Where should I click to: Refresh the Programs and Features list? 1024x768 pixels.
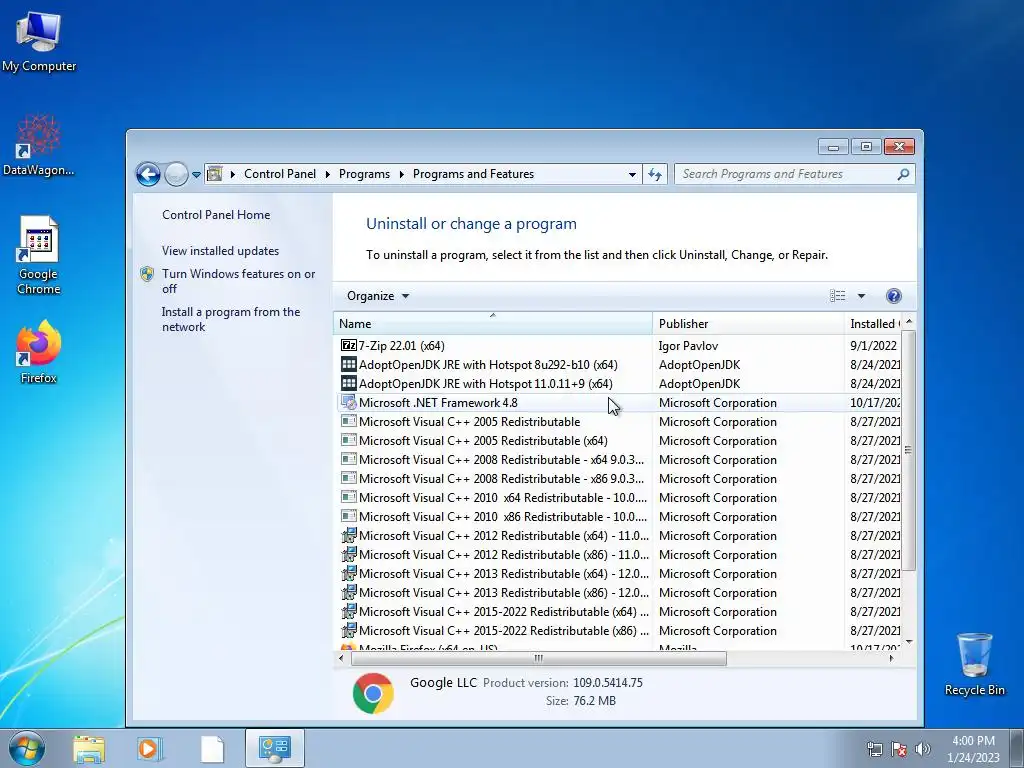pos(655,174)
